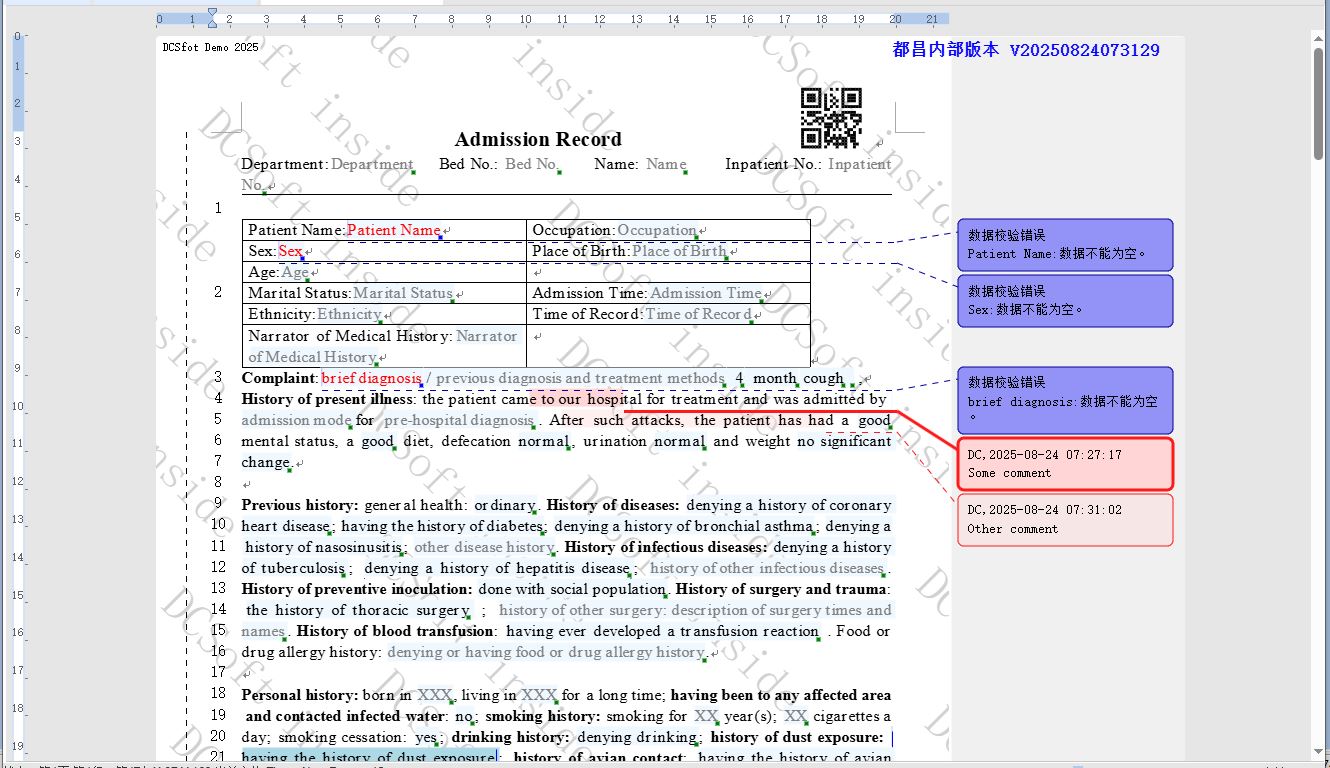This screenshot has width=1330, height=768.
Task: Click the Marital Status field
Action: (403, 293)
